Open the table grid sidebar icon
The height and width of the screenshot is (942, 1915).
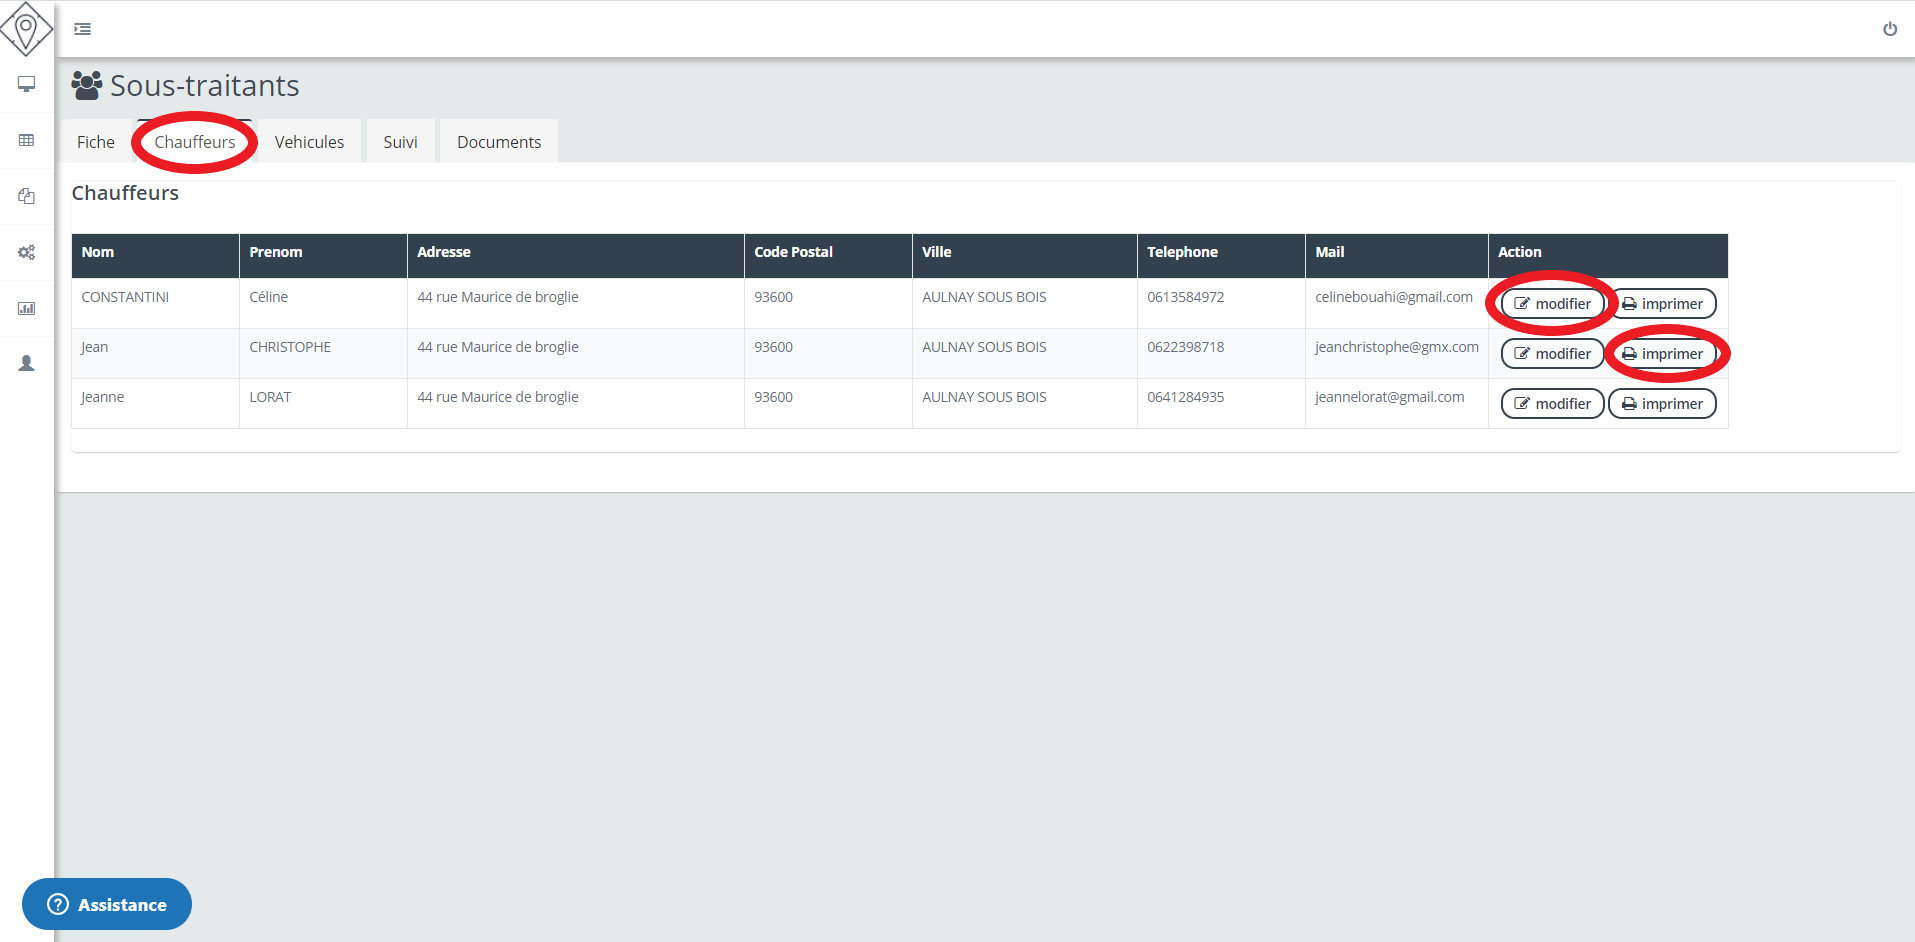(27, 140)
